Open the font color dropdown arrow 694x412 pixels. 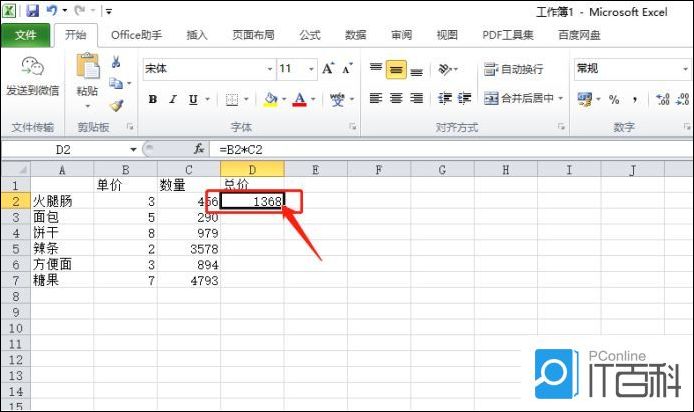click(x=313, y=99)
